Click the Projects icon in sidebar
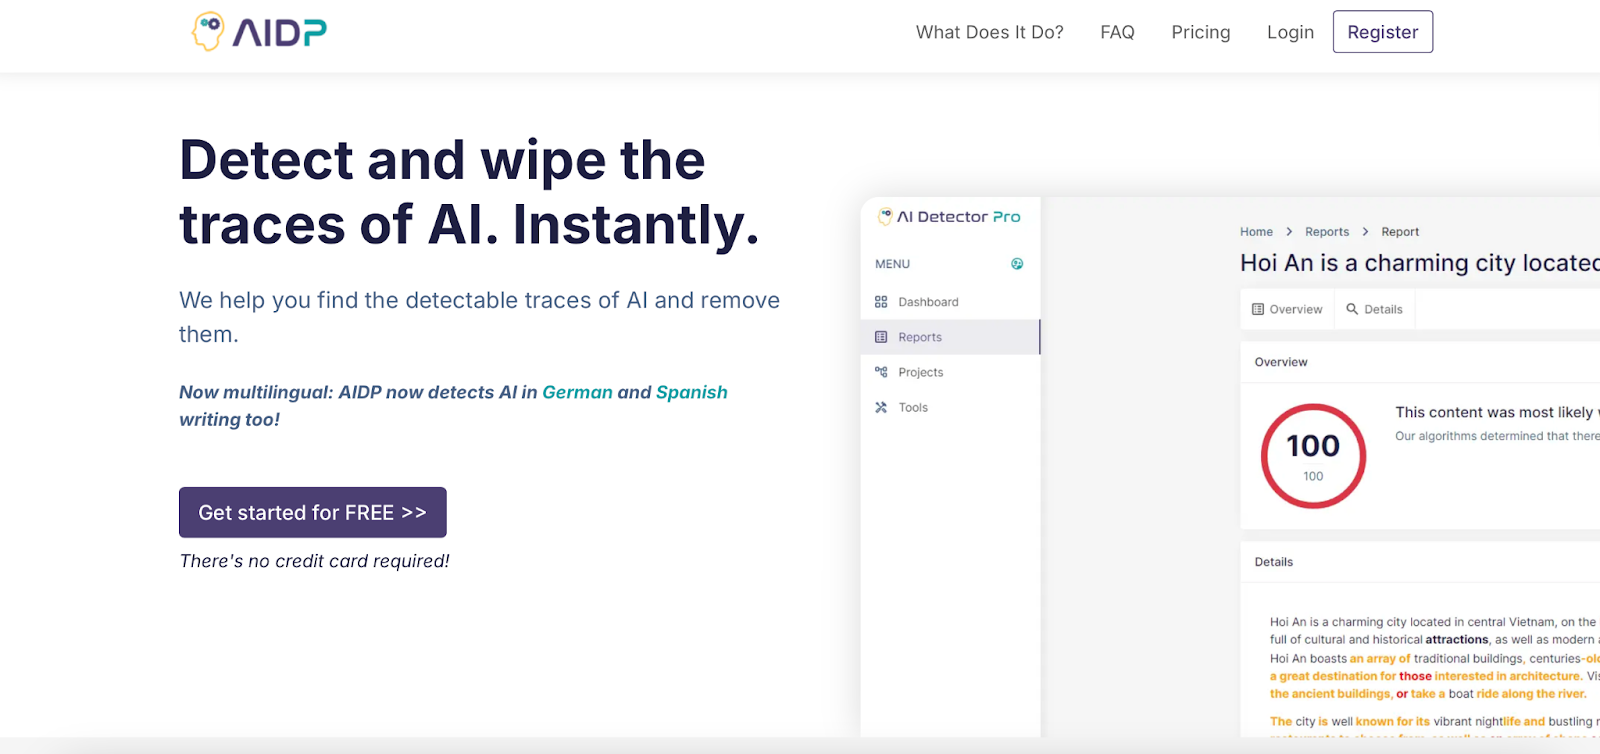Viewport: 1600px width, 754px height. (881, 372)
